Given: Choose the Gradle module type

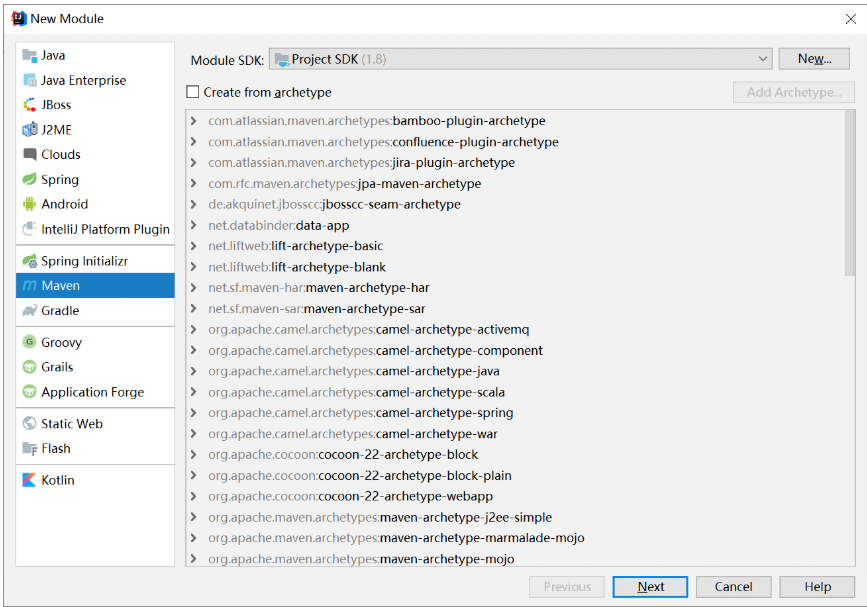Looking at the screenshot, I should click(95, 311).
